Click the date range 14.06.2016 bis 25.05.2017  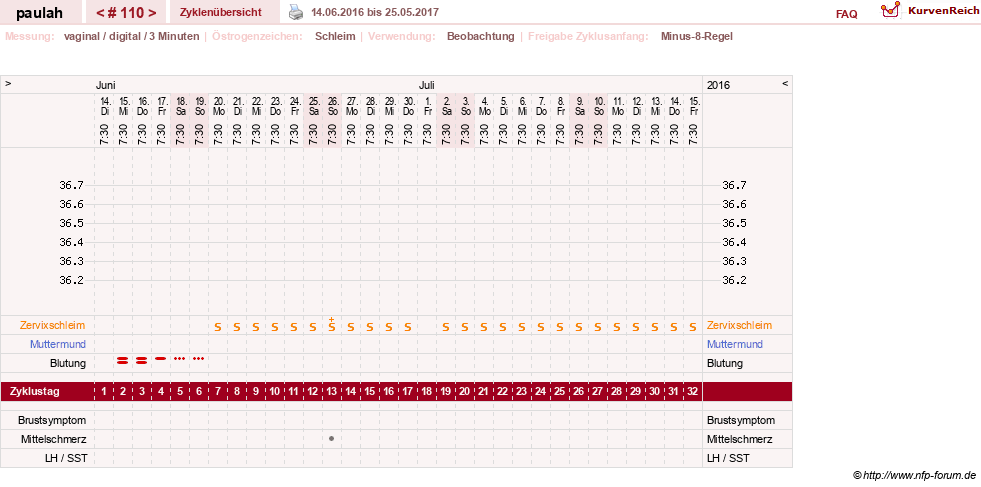click(x=375, y=13)
